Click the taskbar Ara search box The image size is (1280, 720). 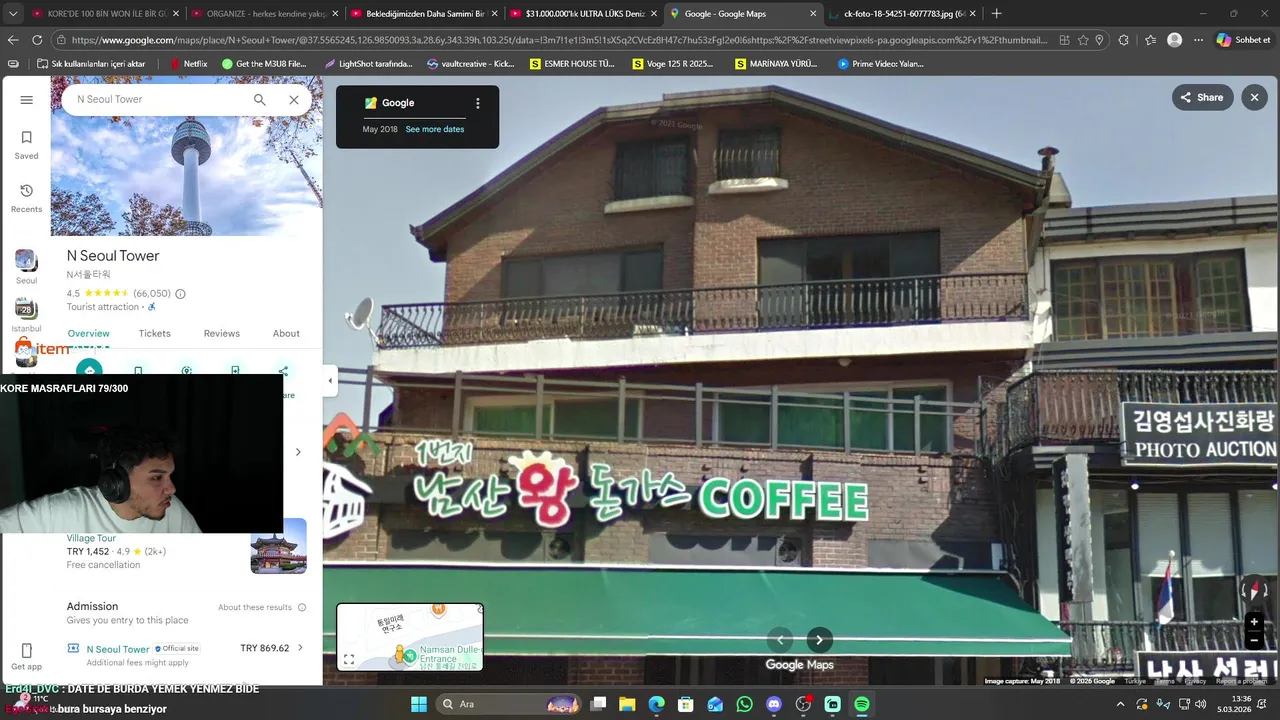tap(510, 704)
